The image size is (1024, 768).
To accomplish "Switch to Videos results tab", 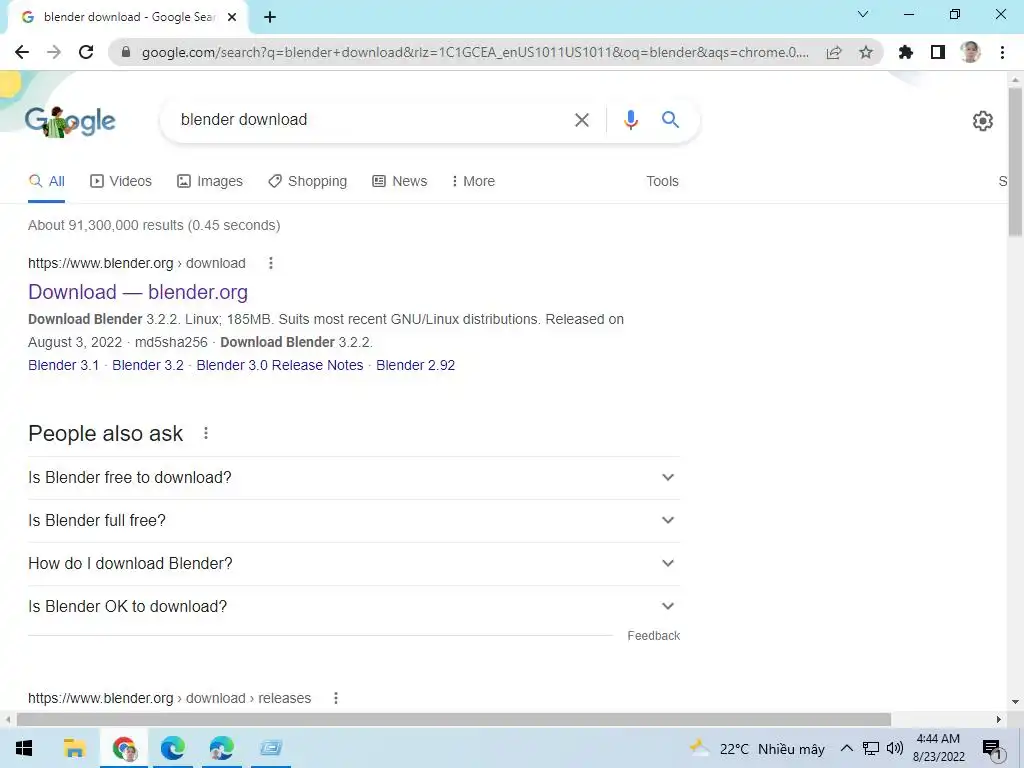I will 121,181.
